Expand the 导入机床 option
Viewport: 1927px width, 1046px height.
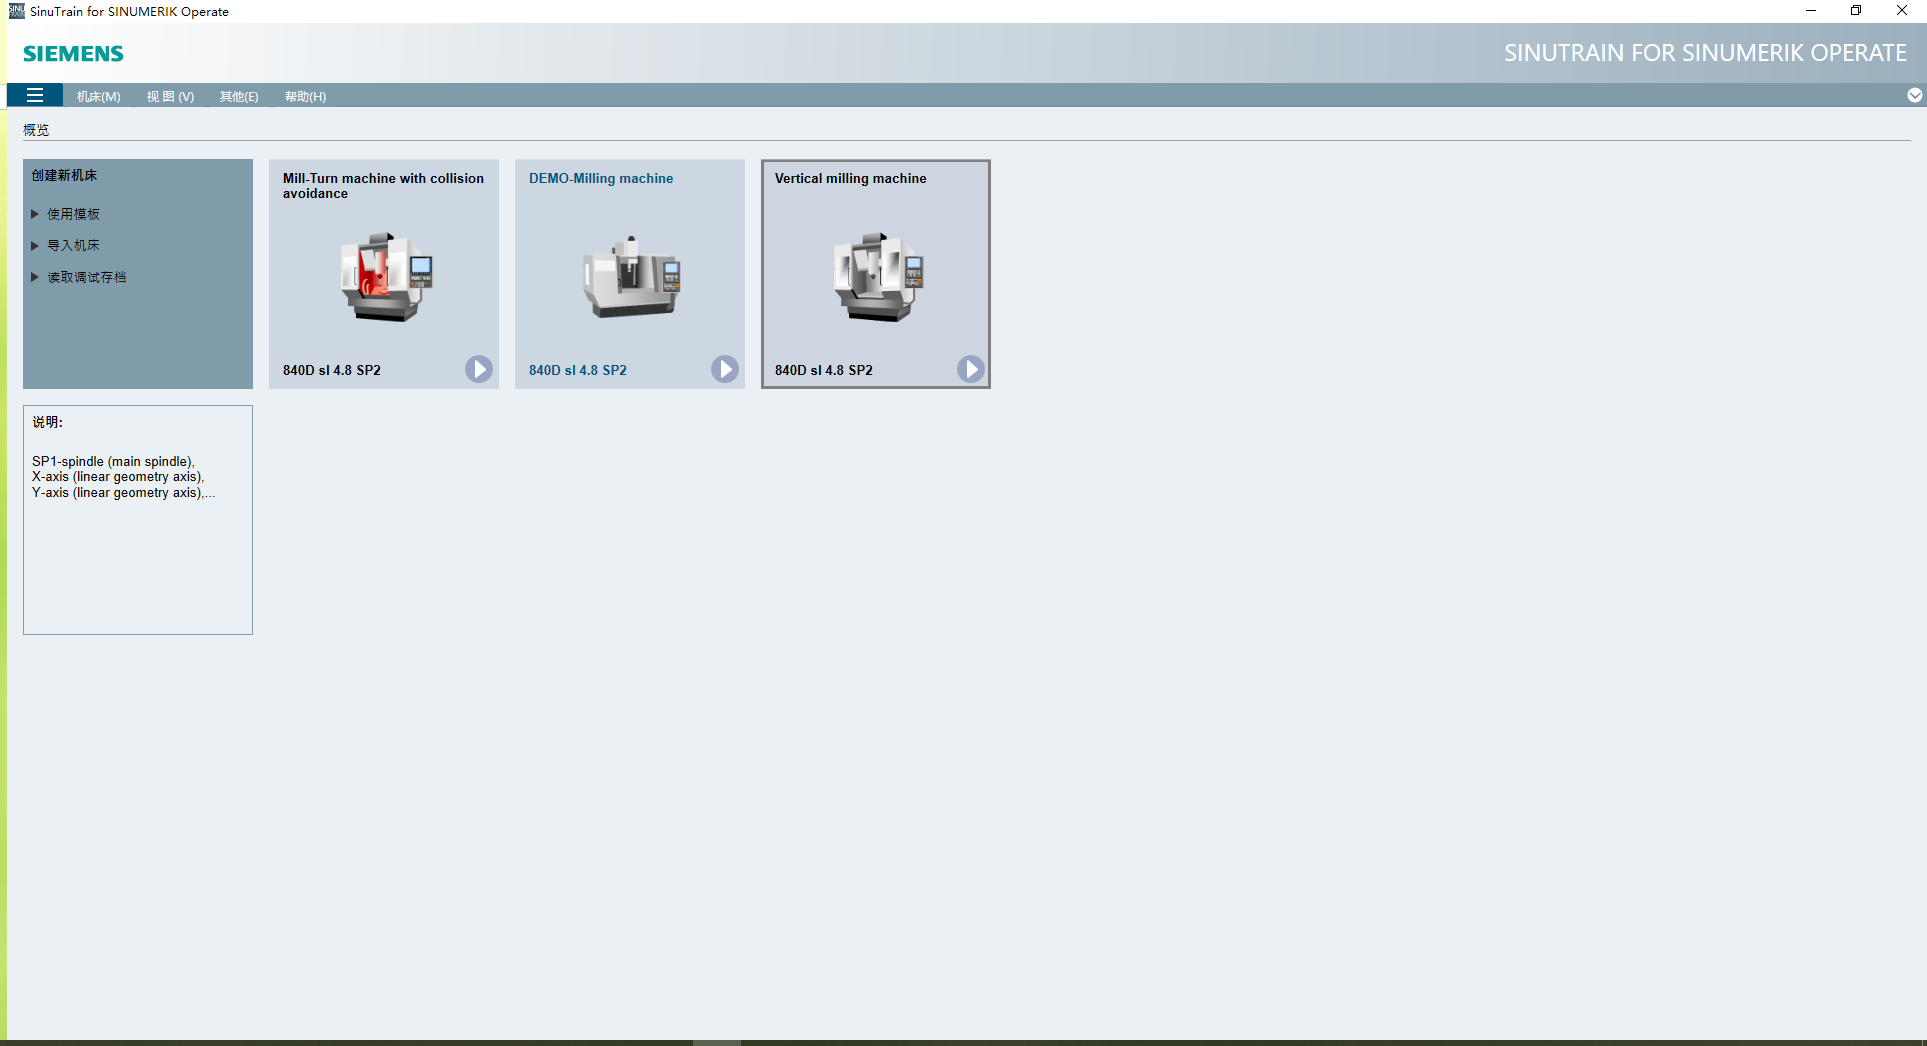[x=35, y=245]
